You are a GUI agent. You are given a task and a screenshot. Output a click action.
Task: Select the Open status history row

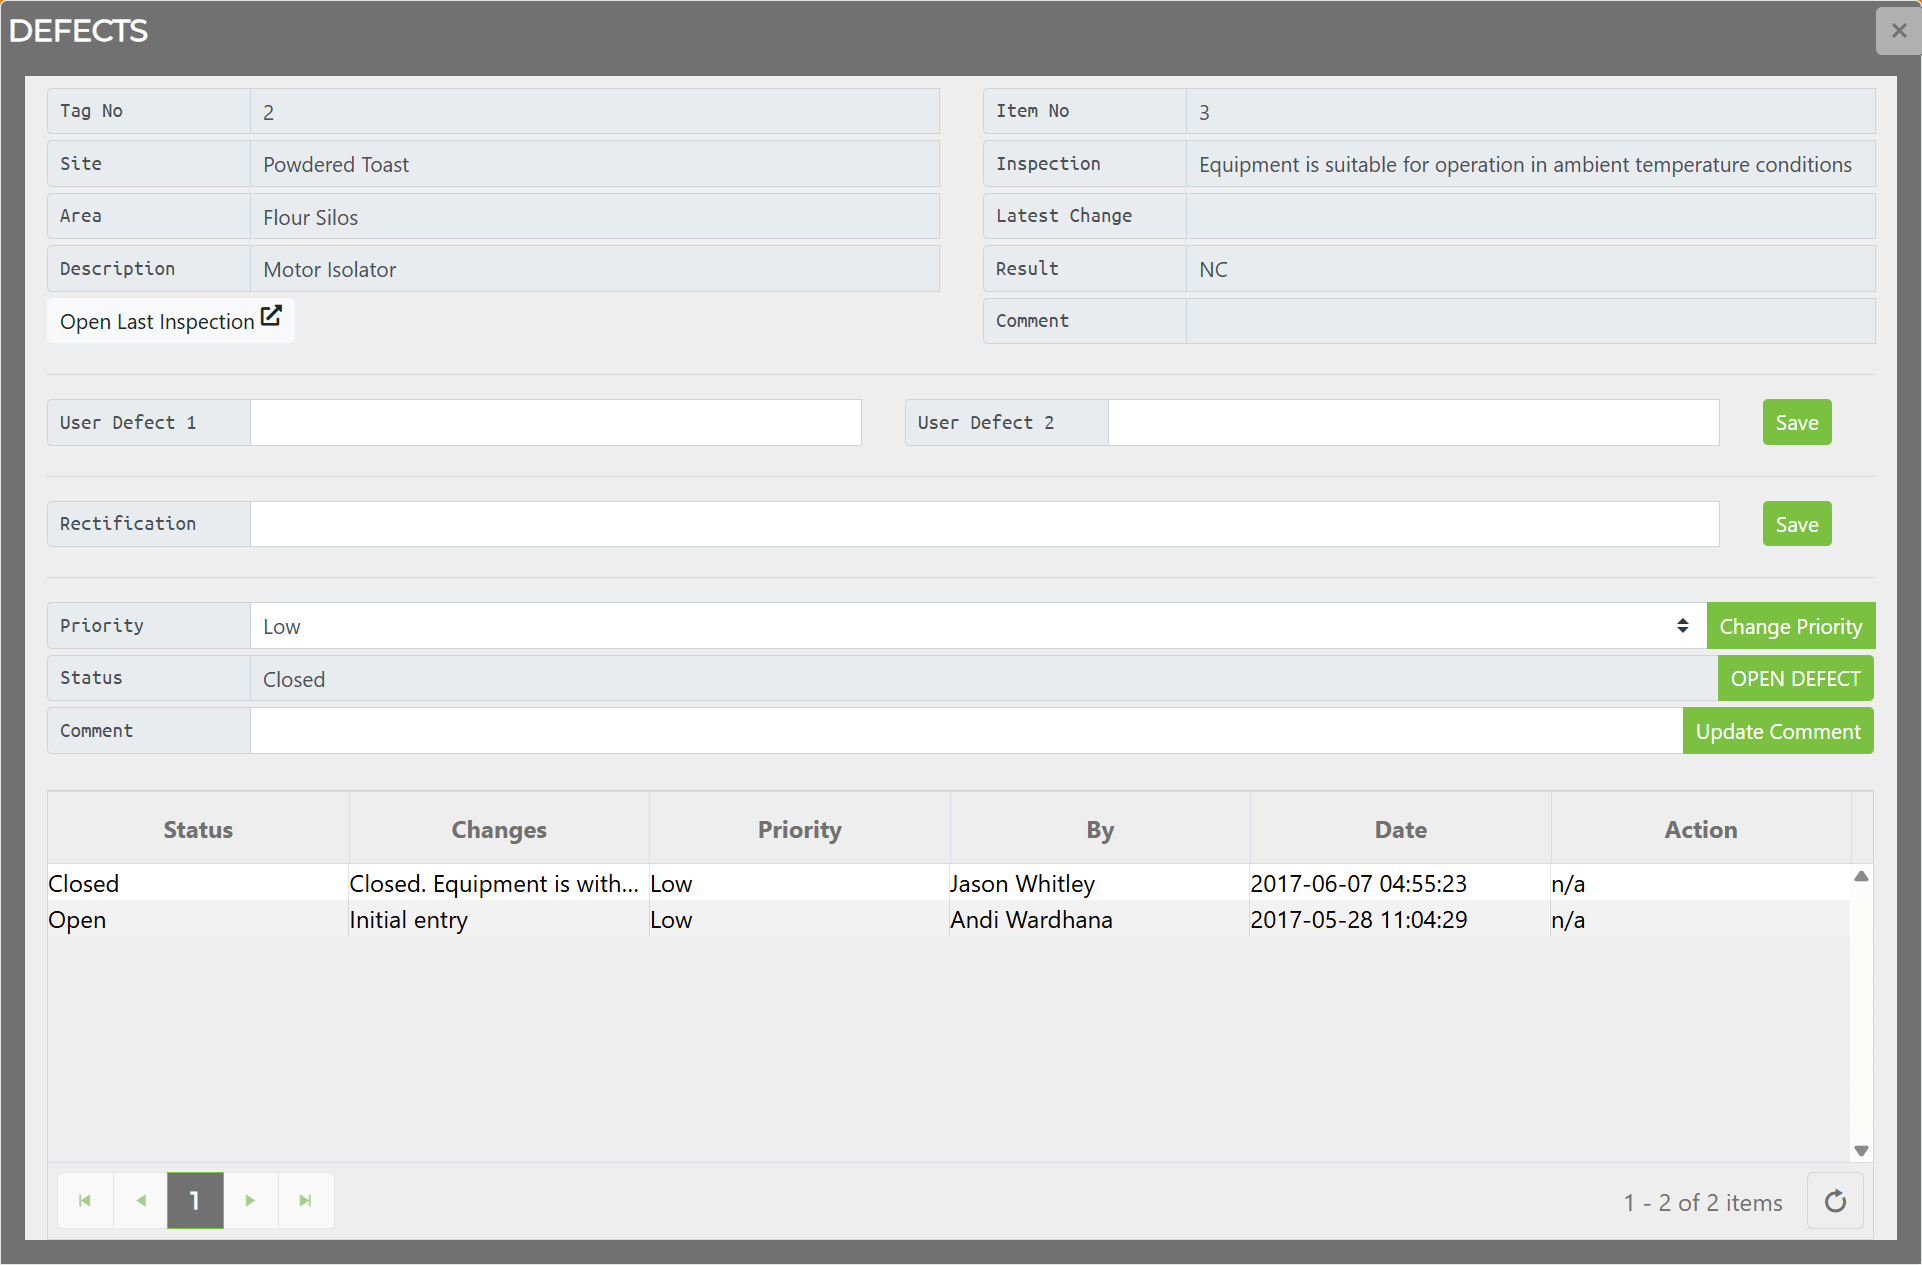[949, 919]
